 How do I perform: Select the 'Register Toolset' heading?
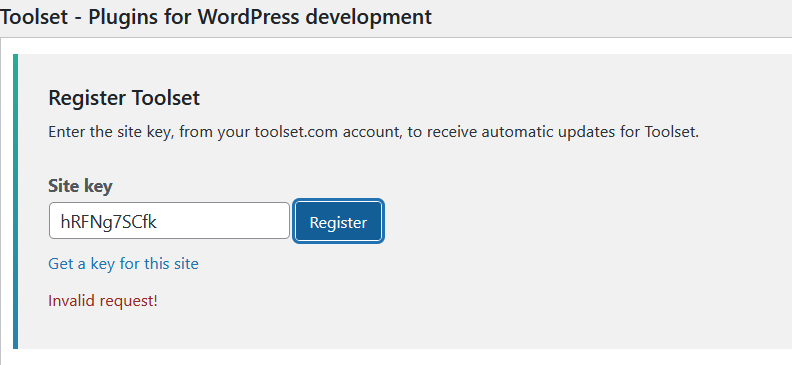pos(124,97)
